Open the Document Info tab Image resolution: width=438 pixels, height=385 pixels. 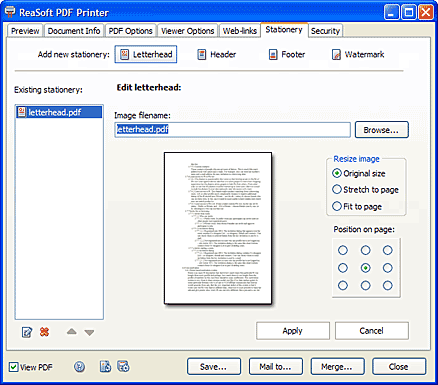[x=74, y=31]
